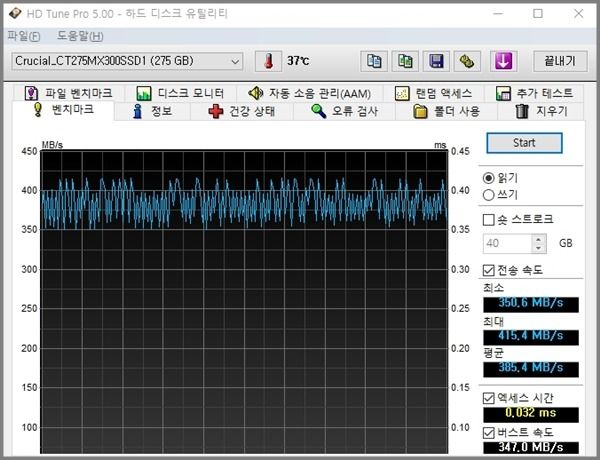Viewport: 600px width, 460px height.
Task: Click the minimum speed value 350.6 MB/s
Action: tap(531, 303)
